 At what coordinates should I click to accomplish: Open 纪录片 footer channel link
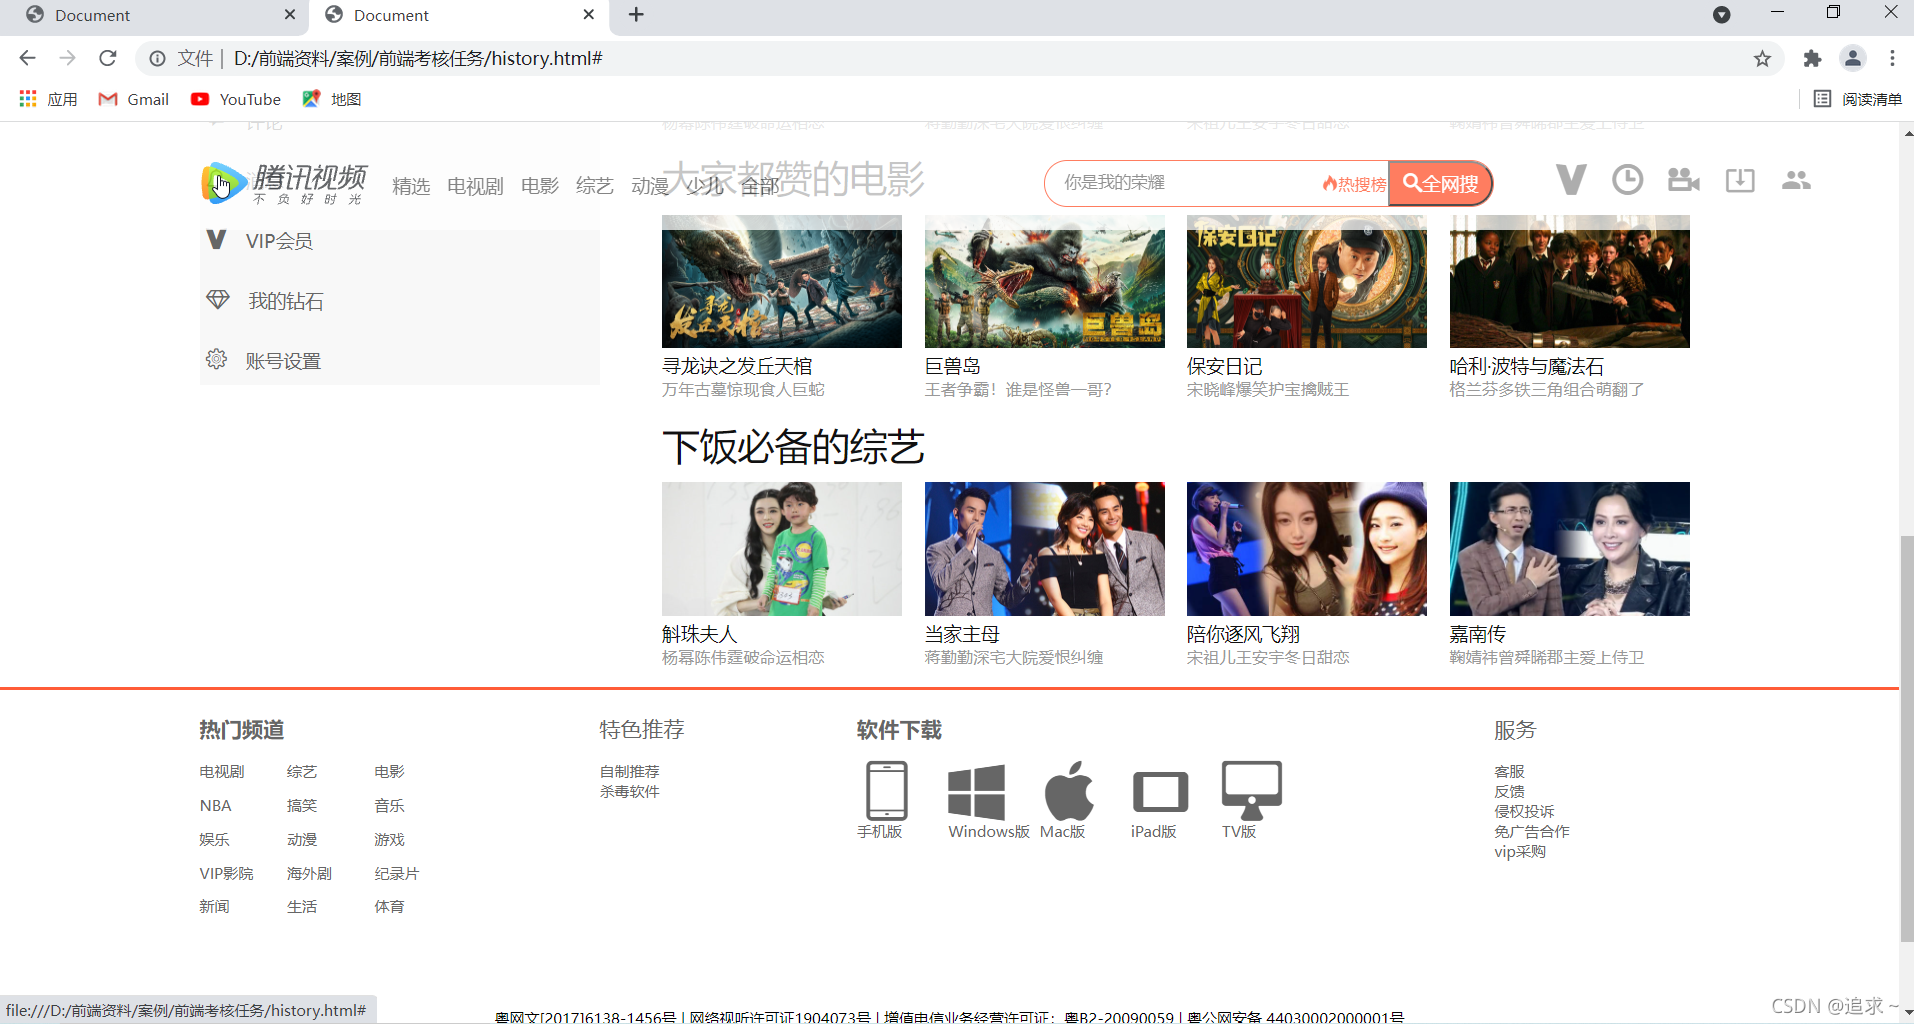[396, 873]
